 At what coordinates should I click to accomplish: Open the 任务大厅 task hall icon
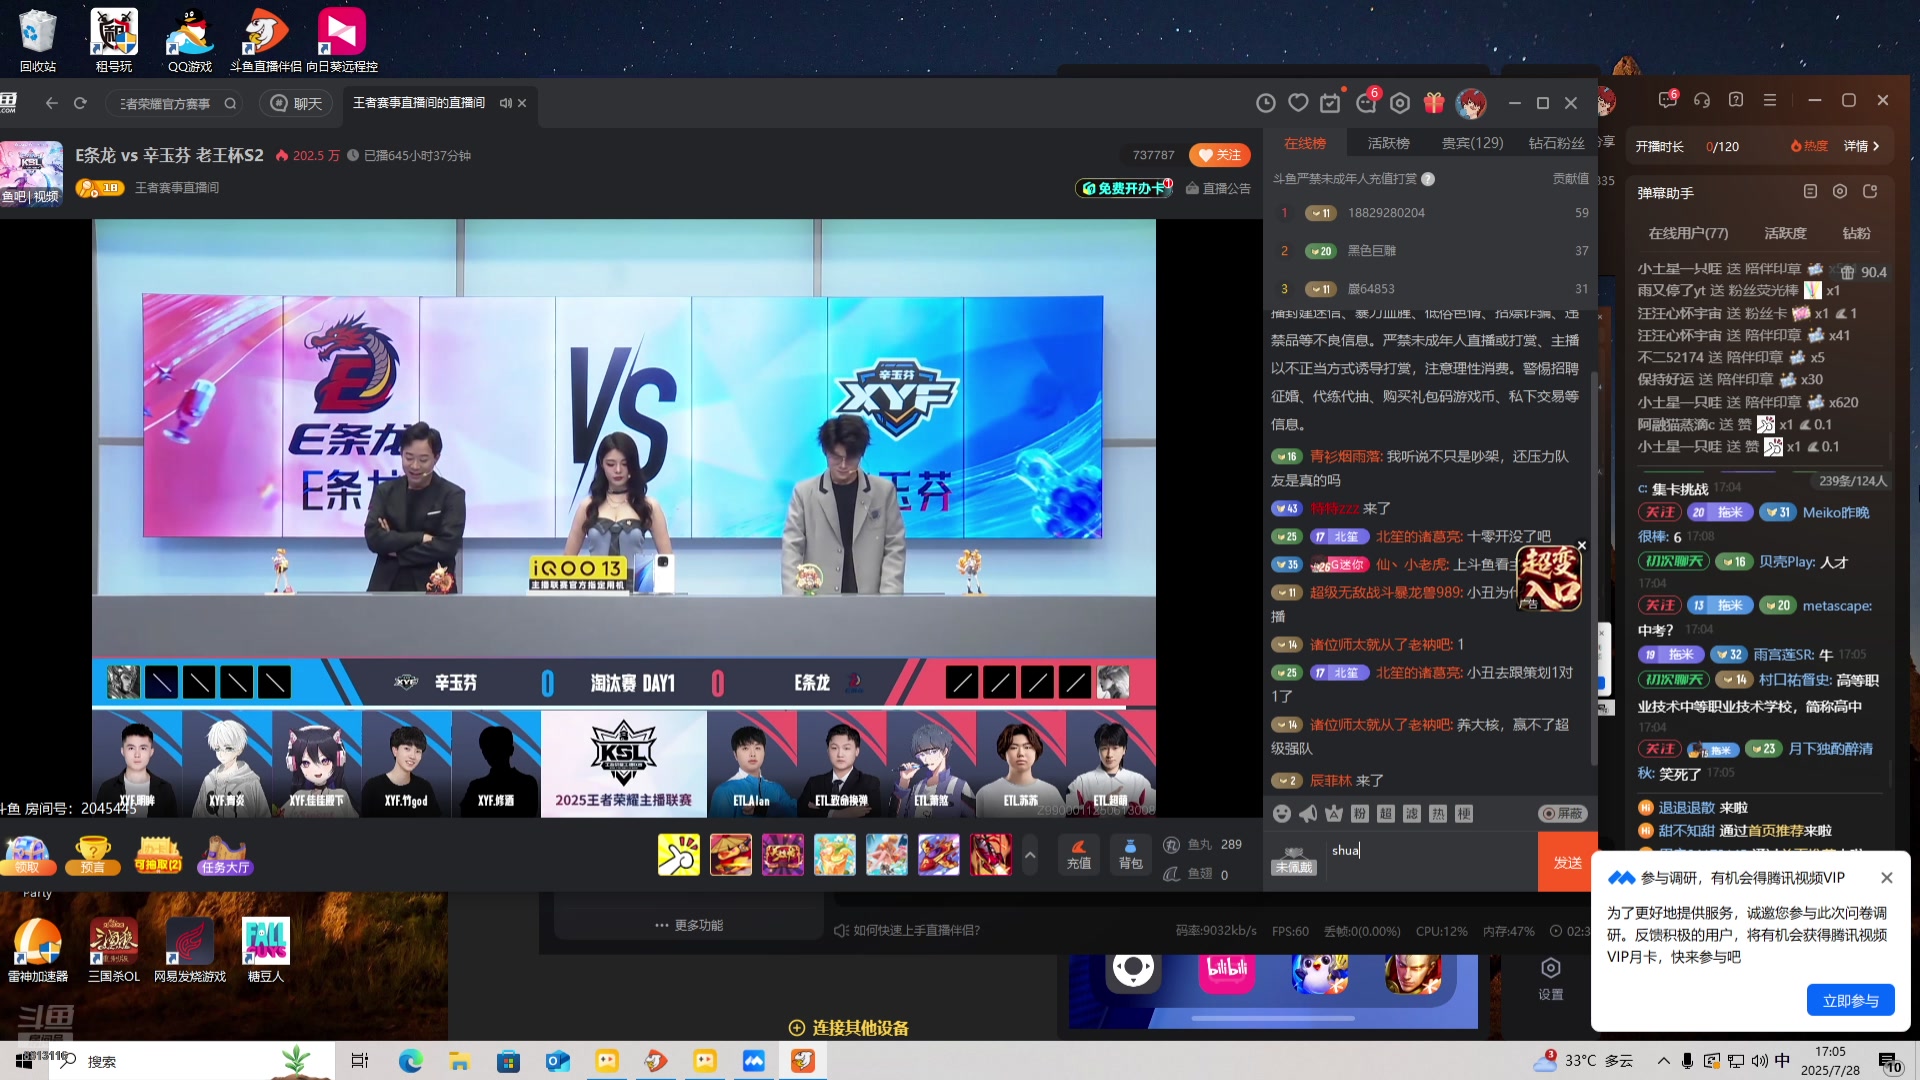click(x=226, y=855)
